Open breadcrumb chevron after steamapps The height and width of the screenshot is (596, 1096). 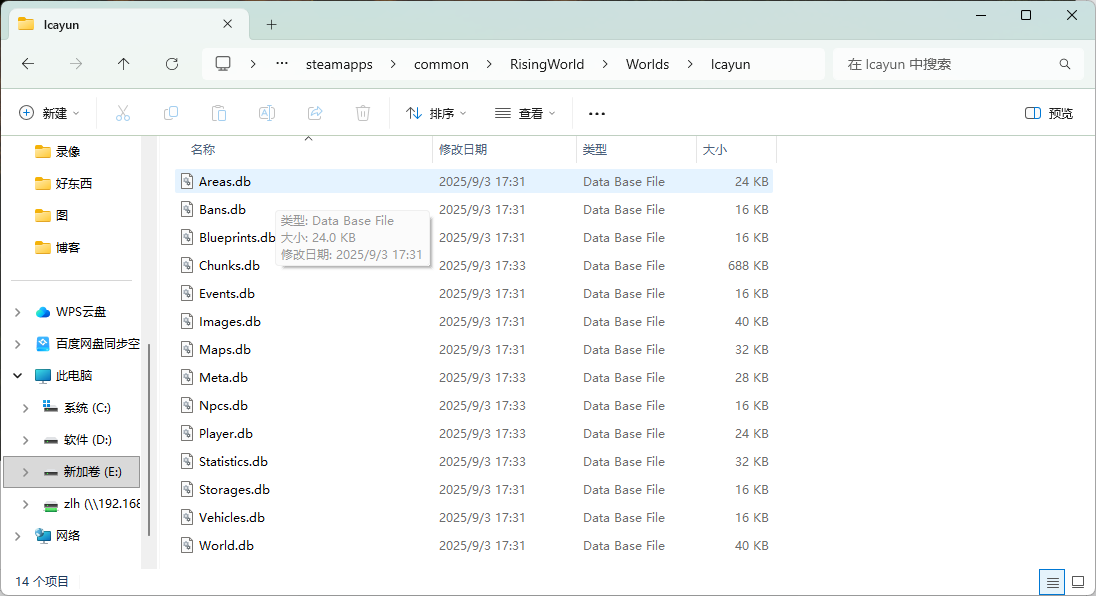pyautogui.click(x=394, y=64)
